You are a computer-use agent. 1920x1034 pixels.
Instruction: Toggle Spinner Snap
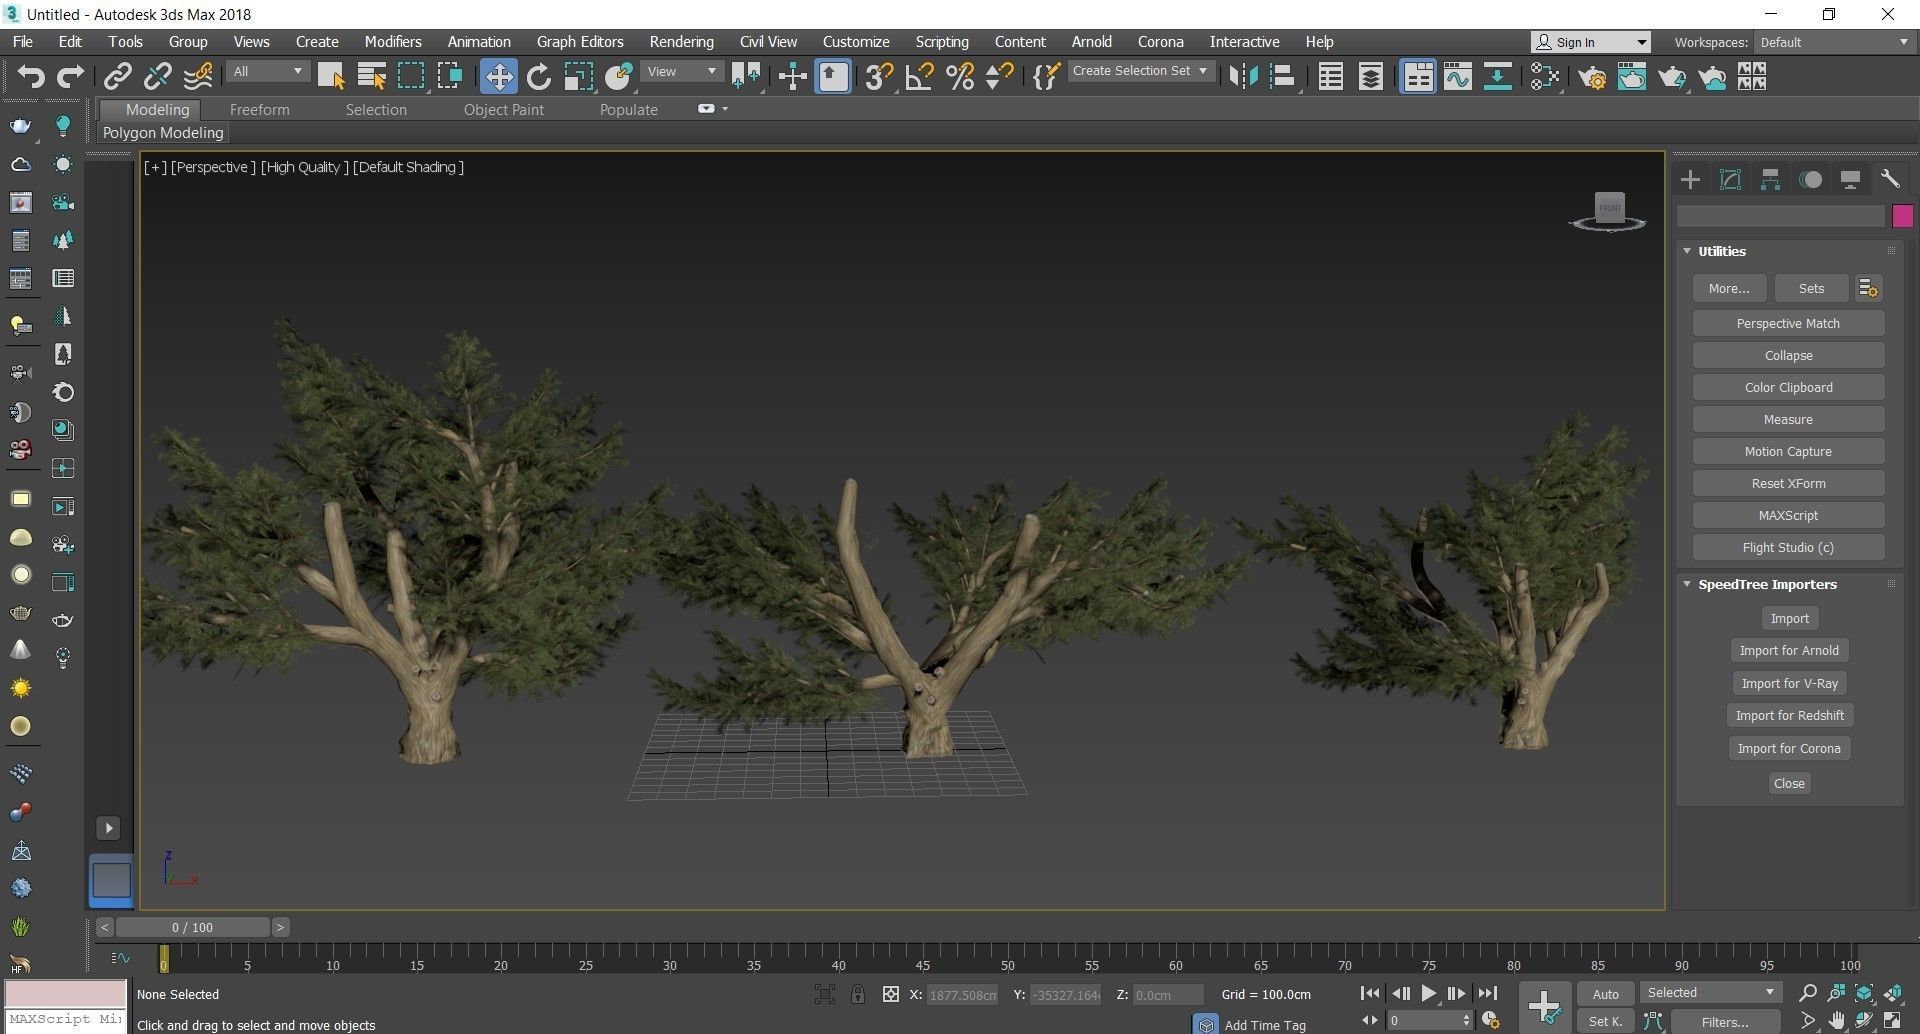999,76
